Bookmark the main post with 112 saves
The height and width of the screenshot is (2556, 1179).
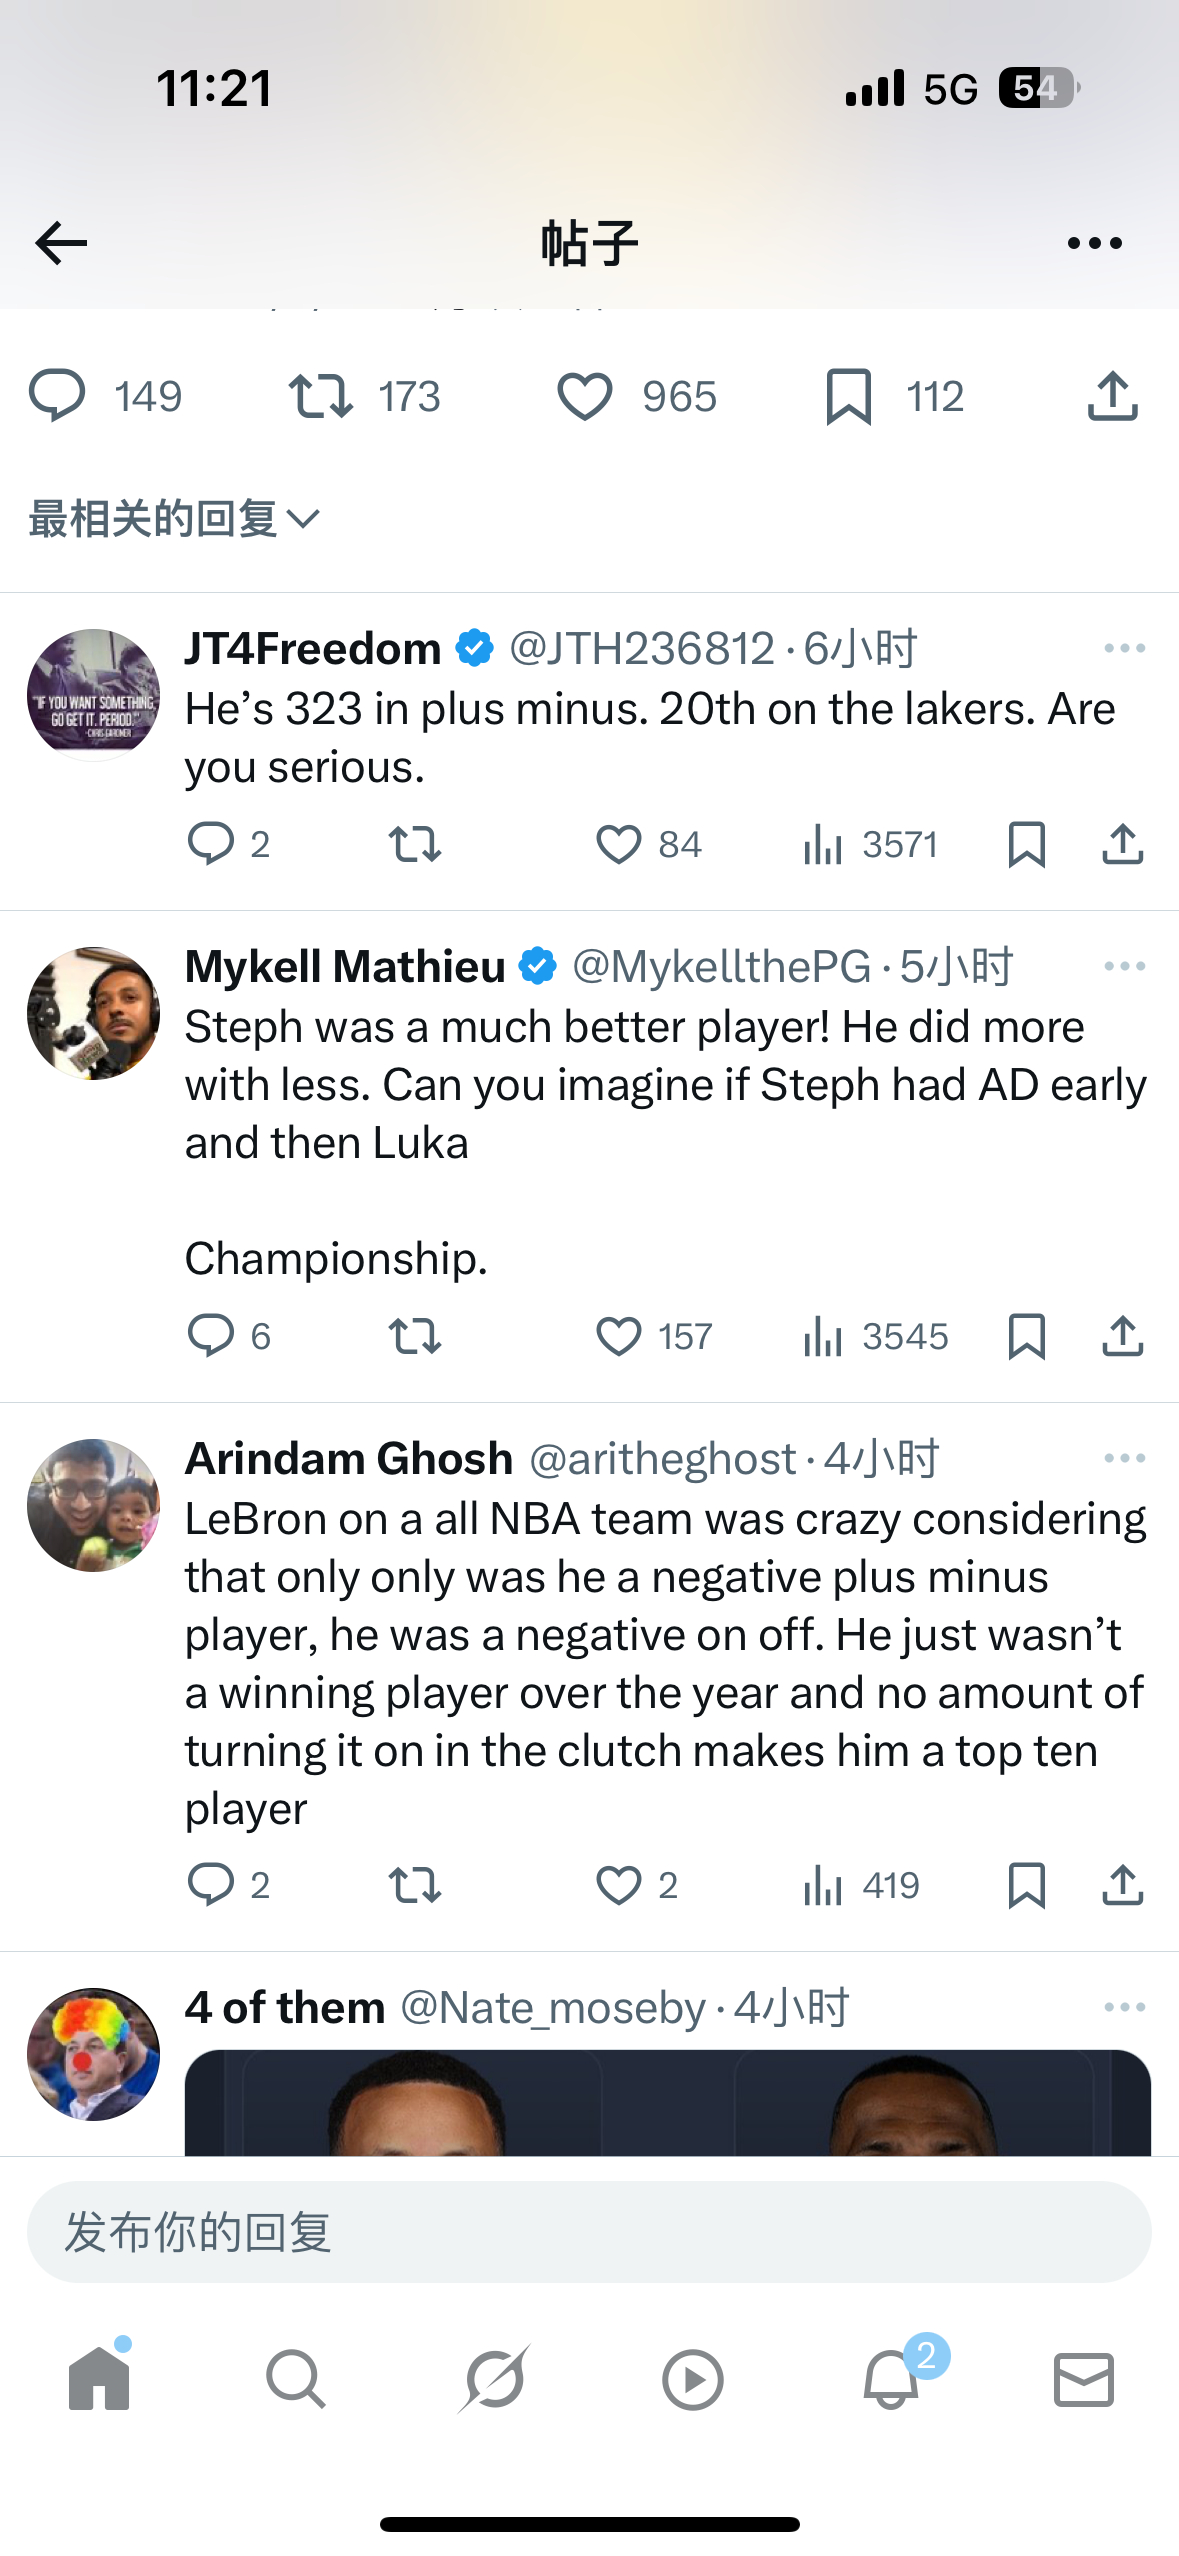tap(849, 397)
